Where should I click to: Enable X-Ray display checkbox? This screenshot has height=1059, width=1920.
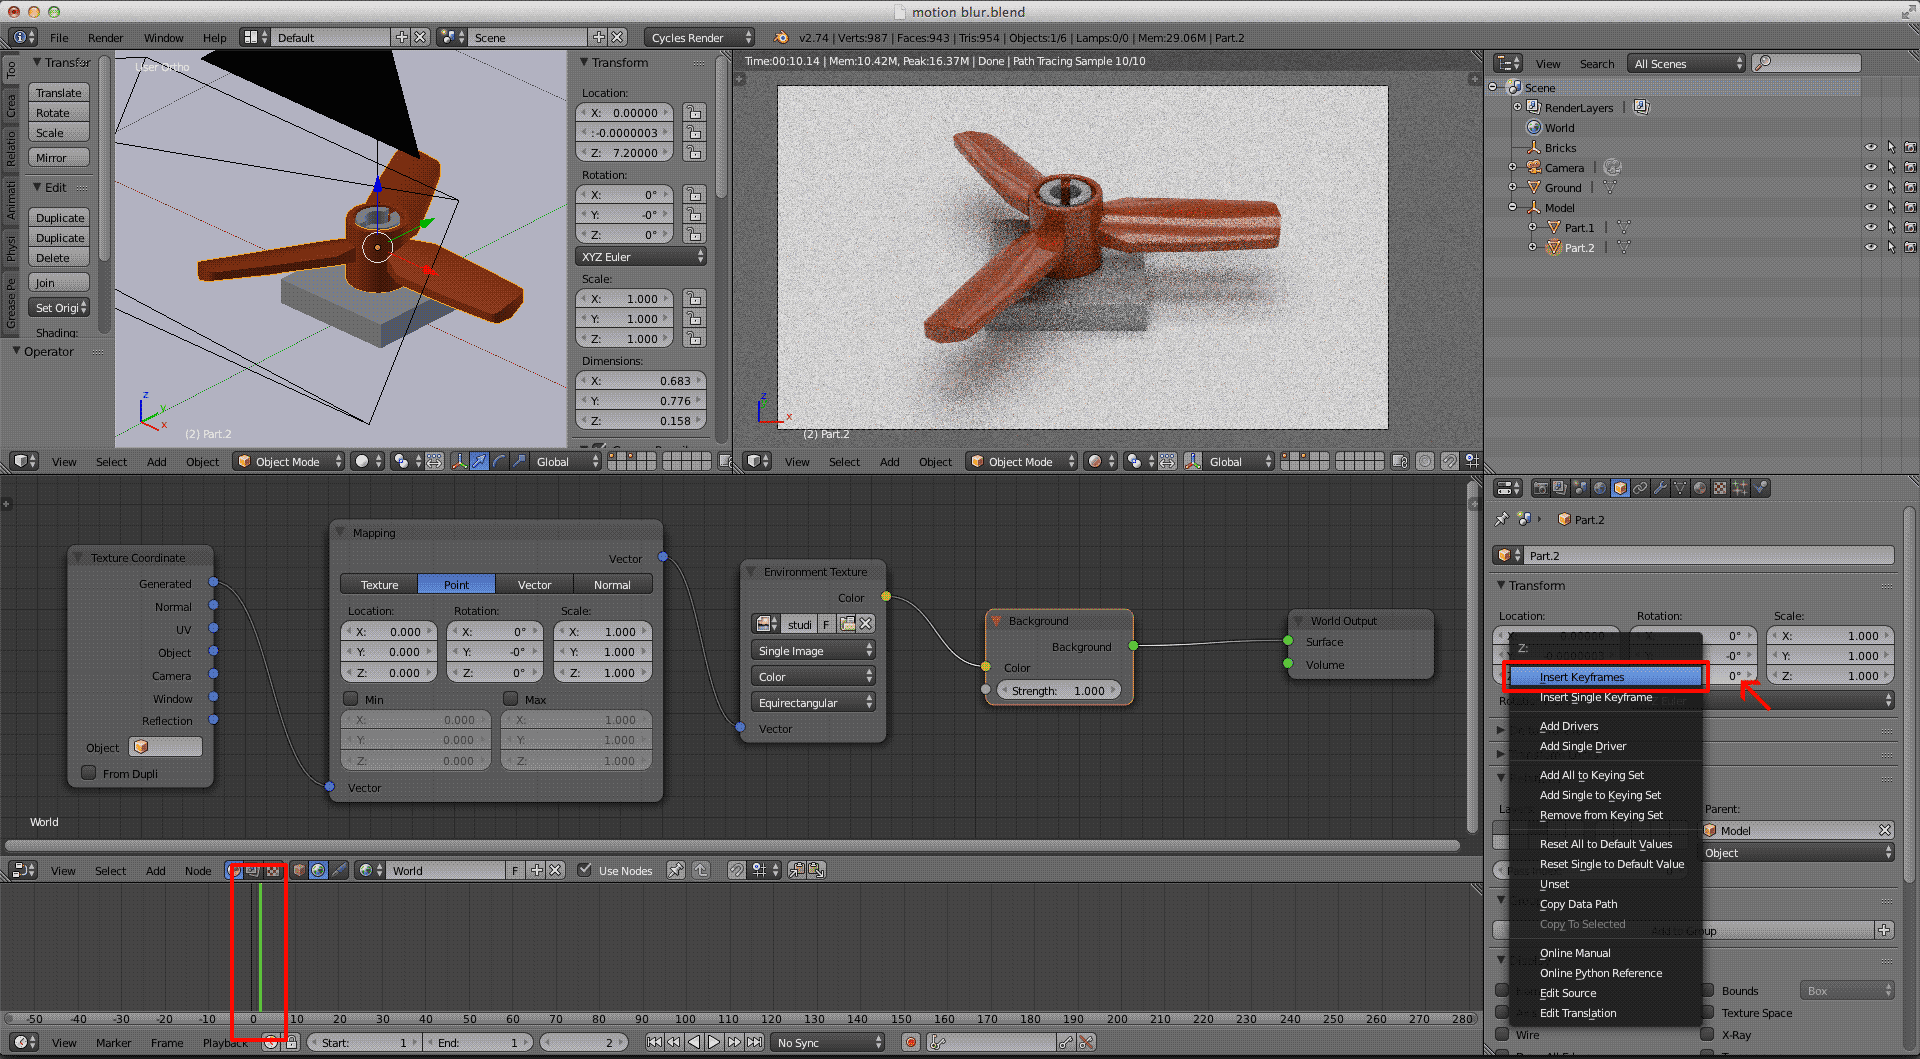(1708, 1034)
